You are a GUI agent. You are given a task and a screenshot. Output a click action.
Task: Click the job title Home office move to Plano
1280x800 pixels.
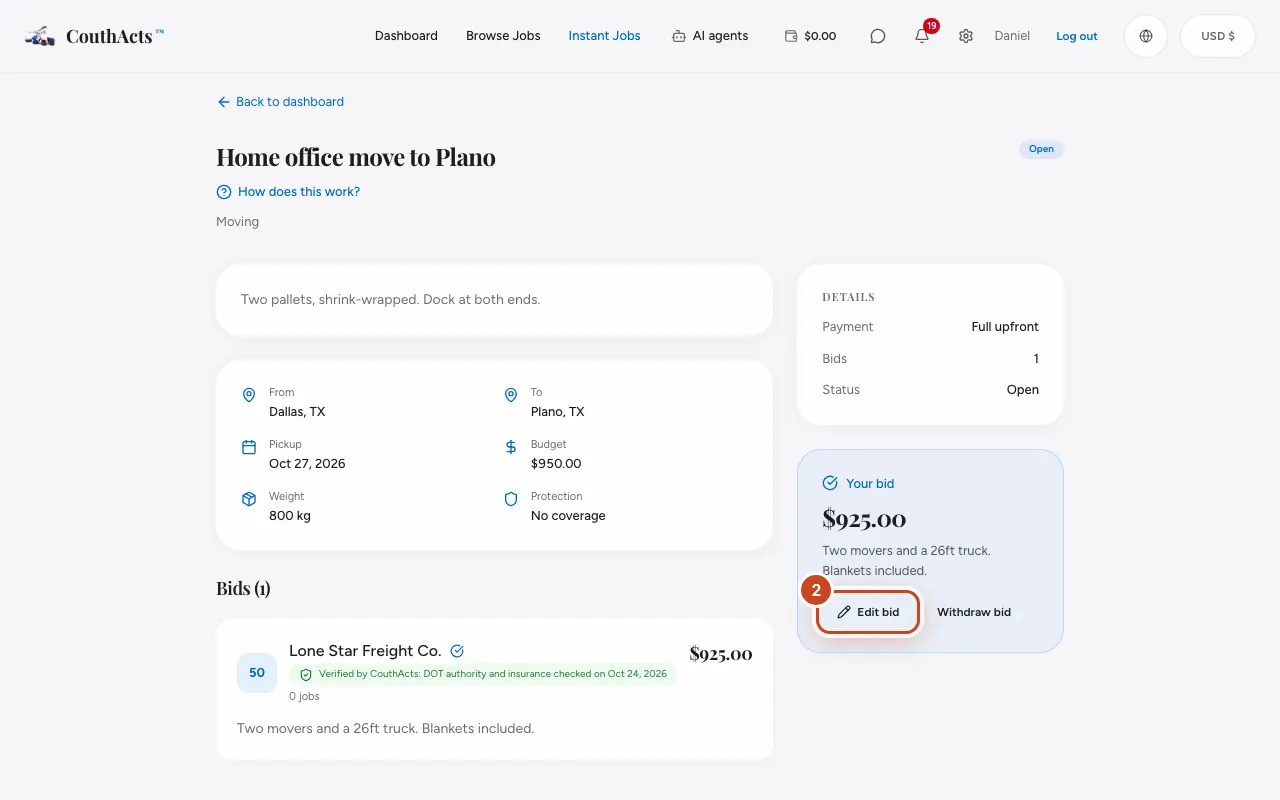tap(356, 157)
